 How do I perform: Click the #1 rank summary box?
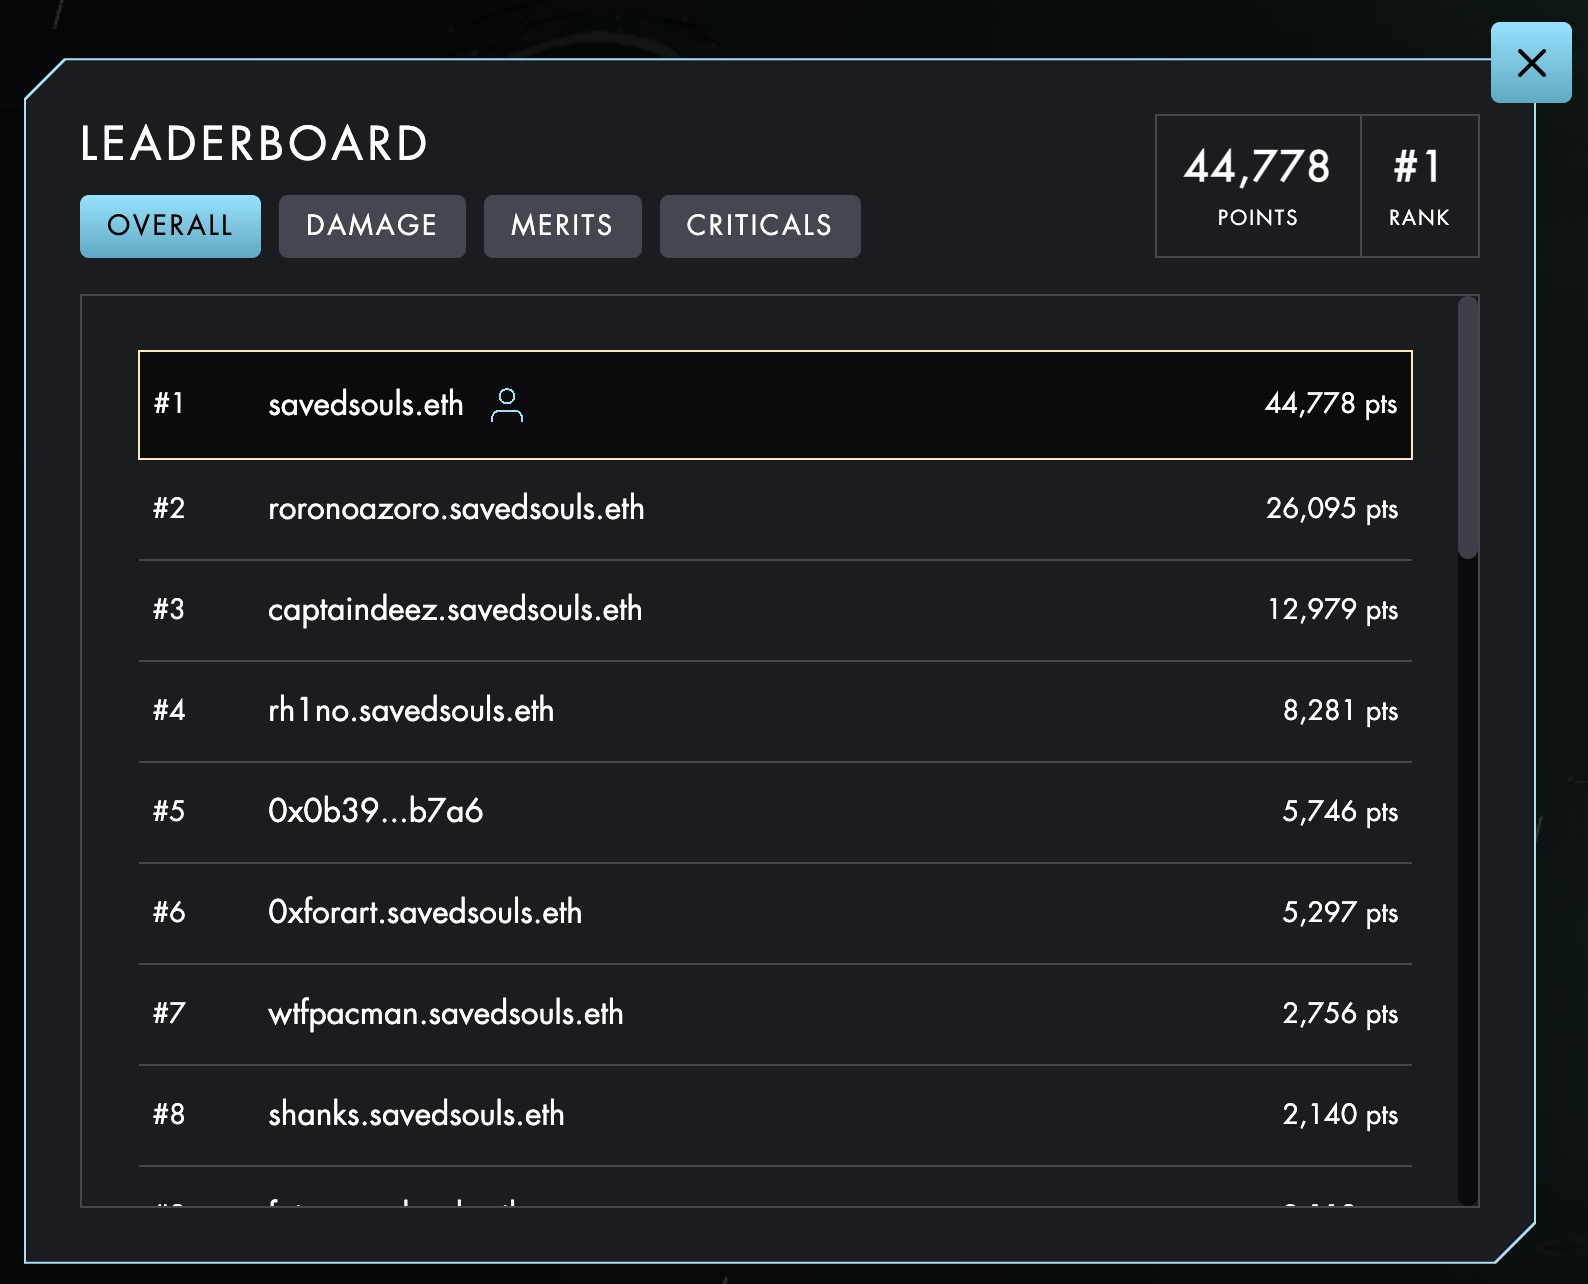pyautogui.click(x=1418, y=186)
